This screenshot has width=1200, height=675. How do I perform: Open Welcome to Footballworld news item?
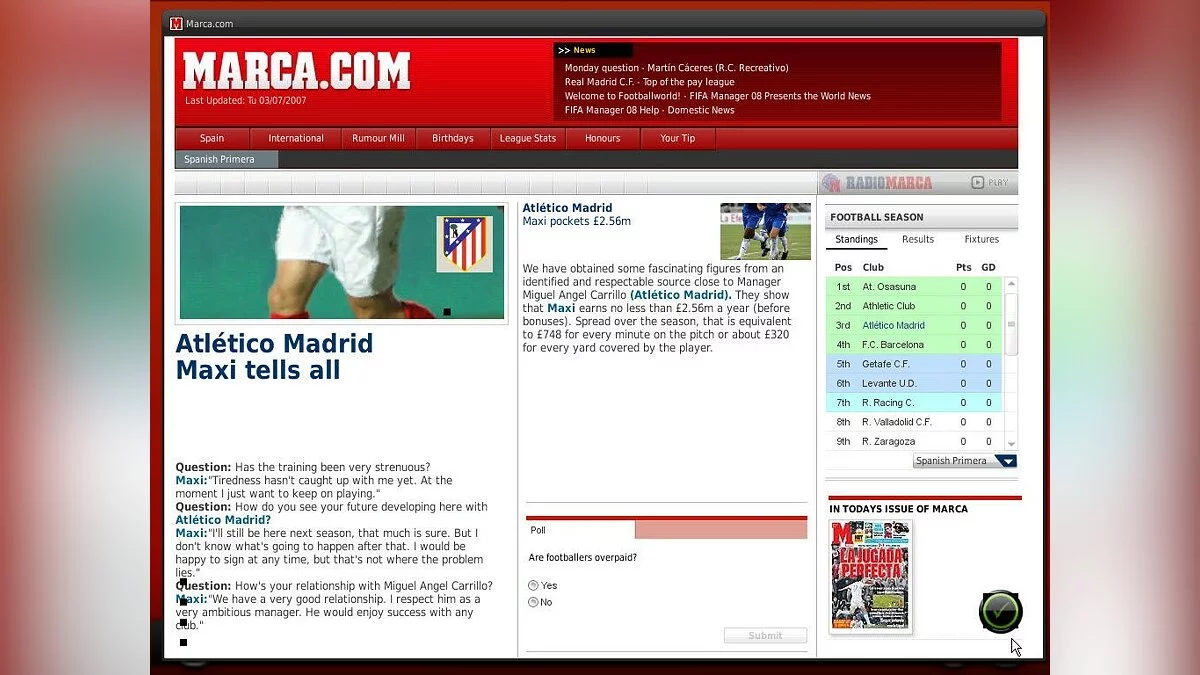[718, 96]
